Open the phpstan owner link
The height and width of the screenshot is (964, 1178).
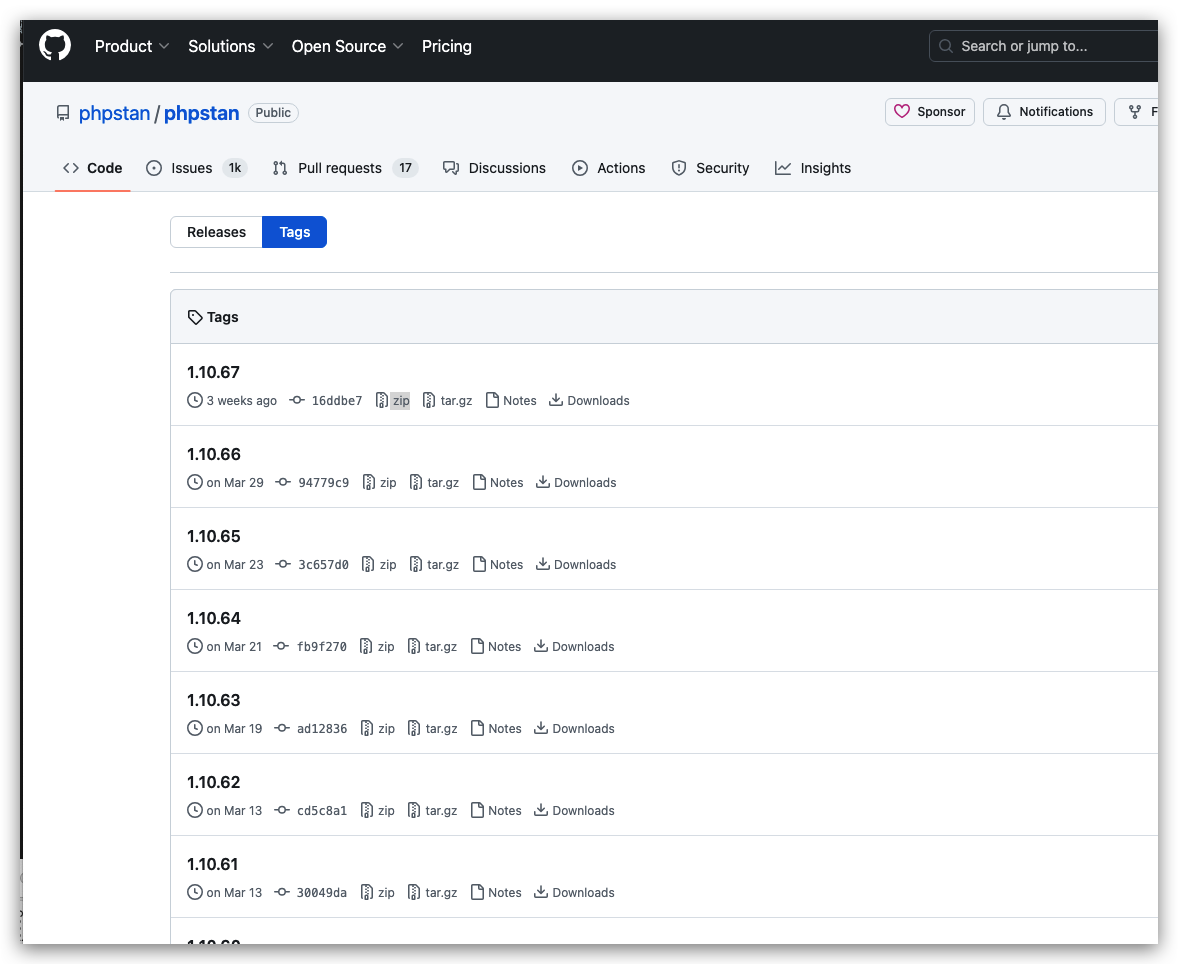pyautogui.click(x=114, y=113)
